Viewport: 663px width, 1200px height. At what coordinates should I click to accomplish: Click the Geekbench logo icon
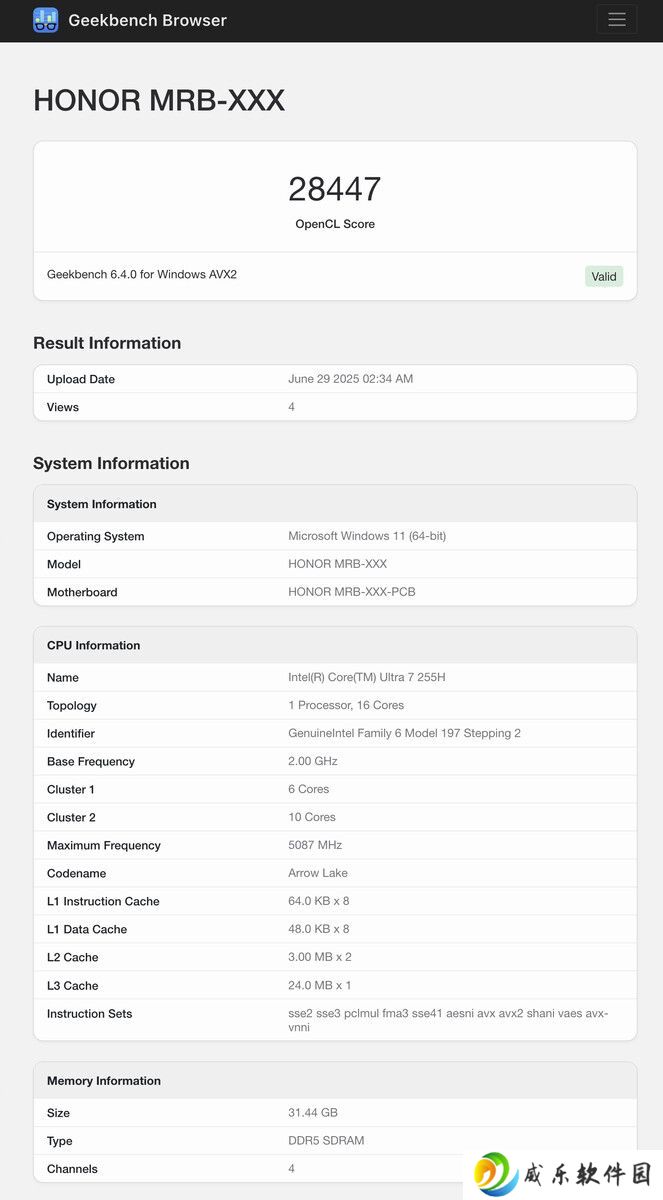(46, 20)
